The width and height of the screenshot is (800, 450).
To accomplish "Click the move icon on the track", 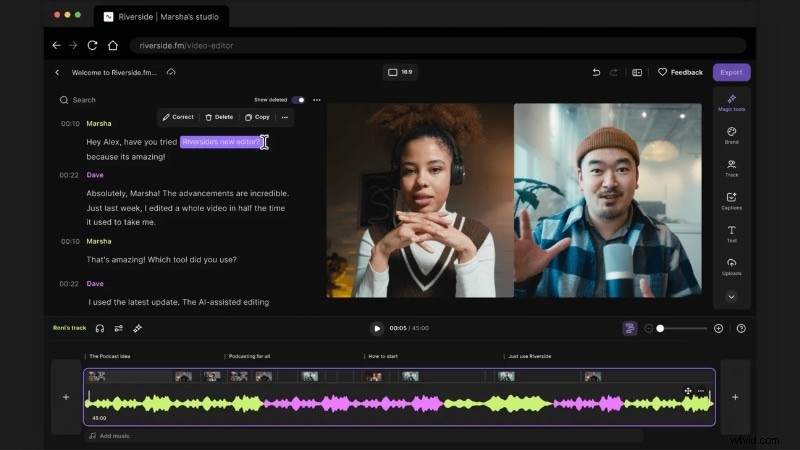I will tap(688, 391).
